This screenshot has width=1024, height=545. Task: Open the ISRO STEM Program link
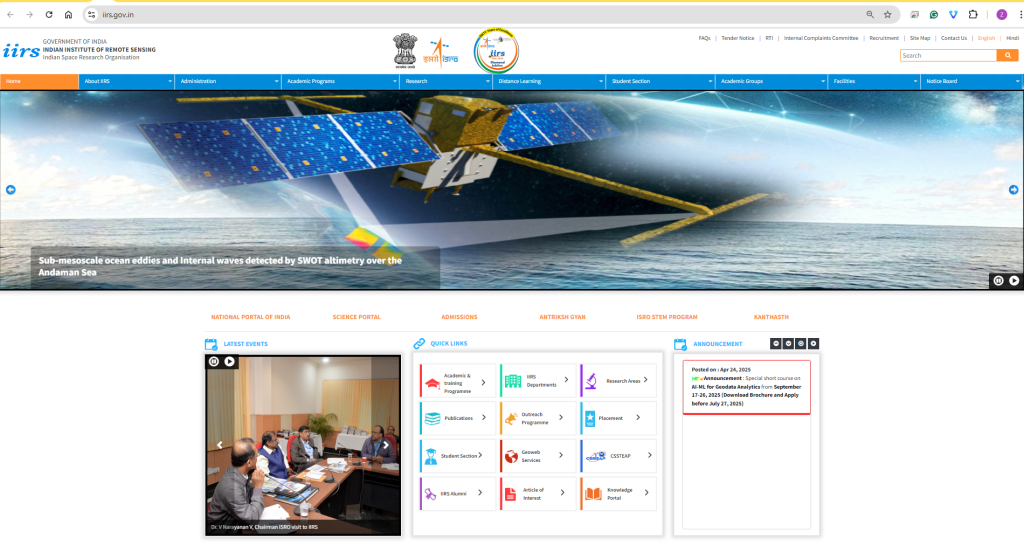tap(667, 317)
